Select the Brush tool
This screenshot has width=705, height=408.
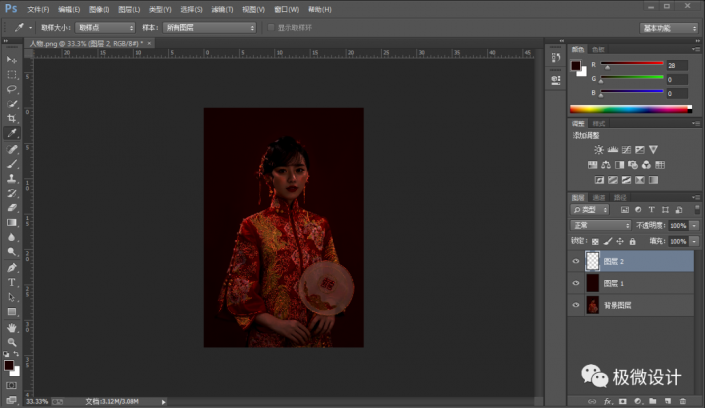click(x=12, y=164)
